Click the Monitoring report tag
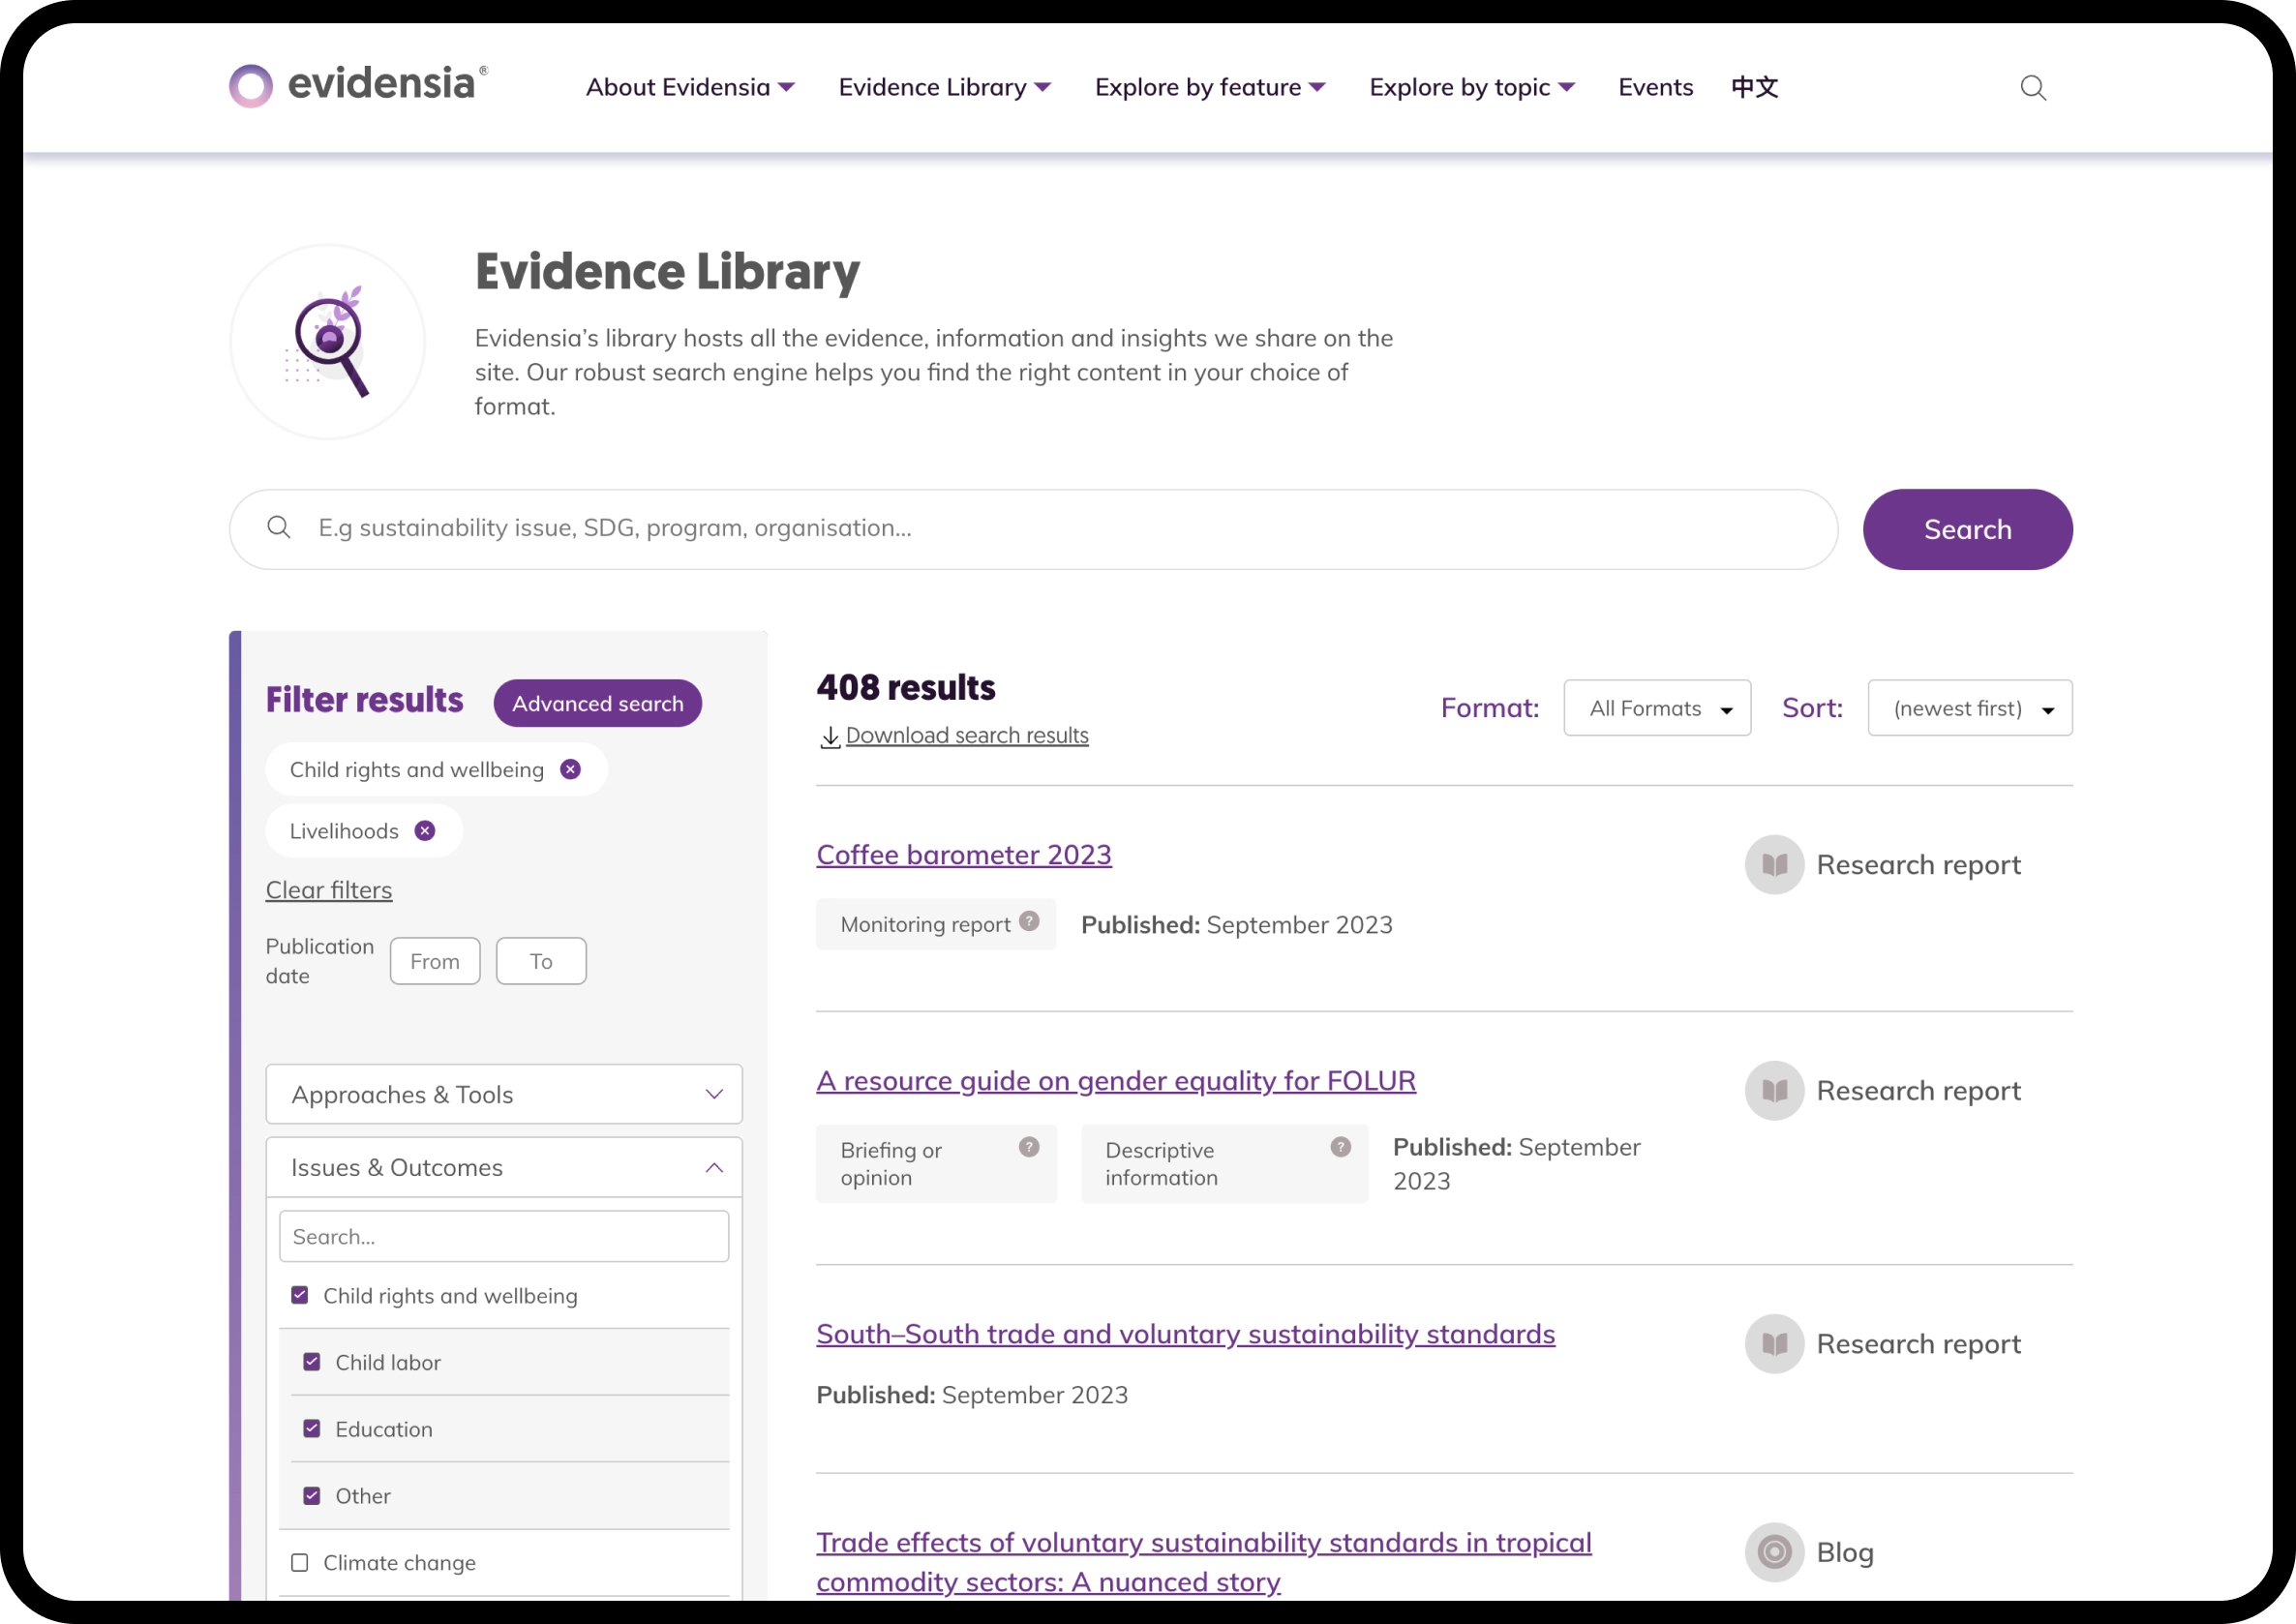 click(x=936, y=924)
